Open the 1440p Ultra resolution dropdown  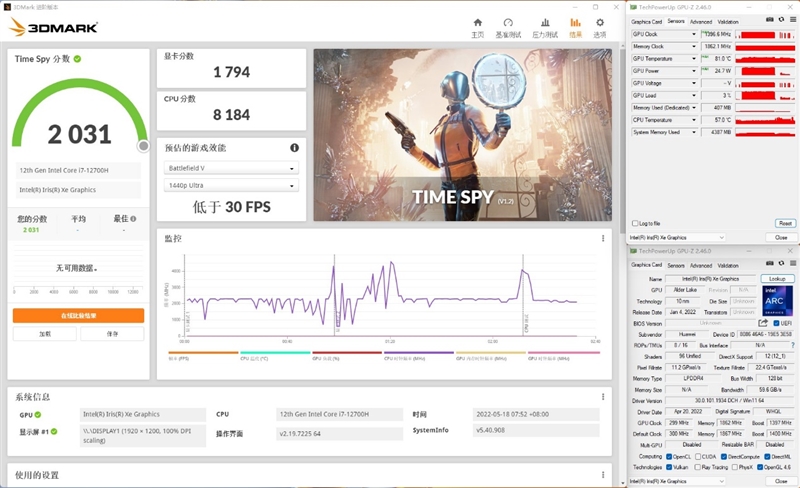tap(231, 185)
